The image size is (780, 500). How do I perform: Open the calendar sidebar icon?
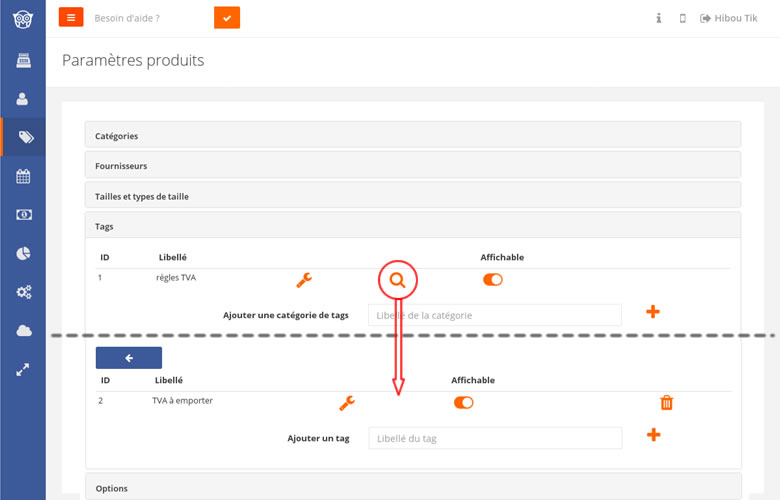(x=23, y=176)
